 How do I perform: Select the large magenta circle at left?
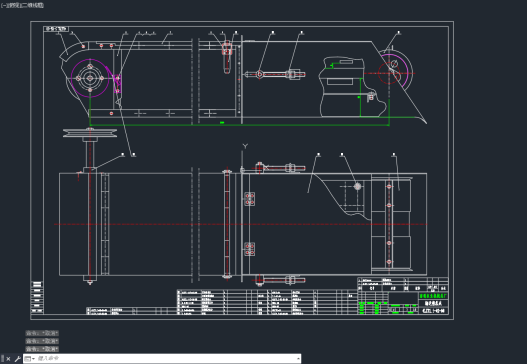[x=90, y=78]
